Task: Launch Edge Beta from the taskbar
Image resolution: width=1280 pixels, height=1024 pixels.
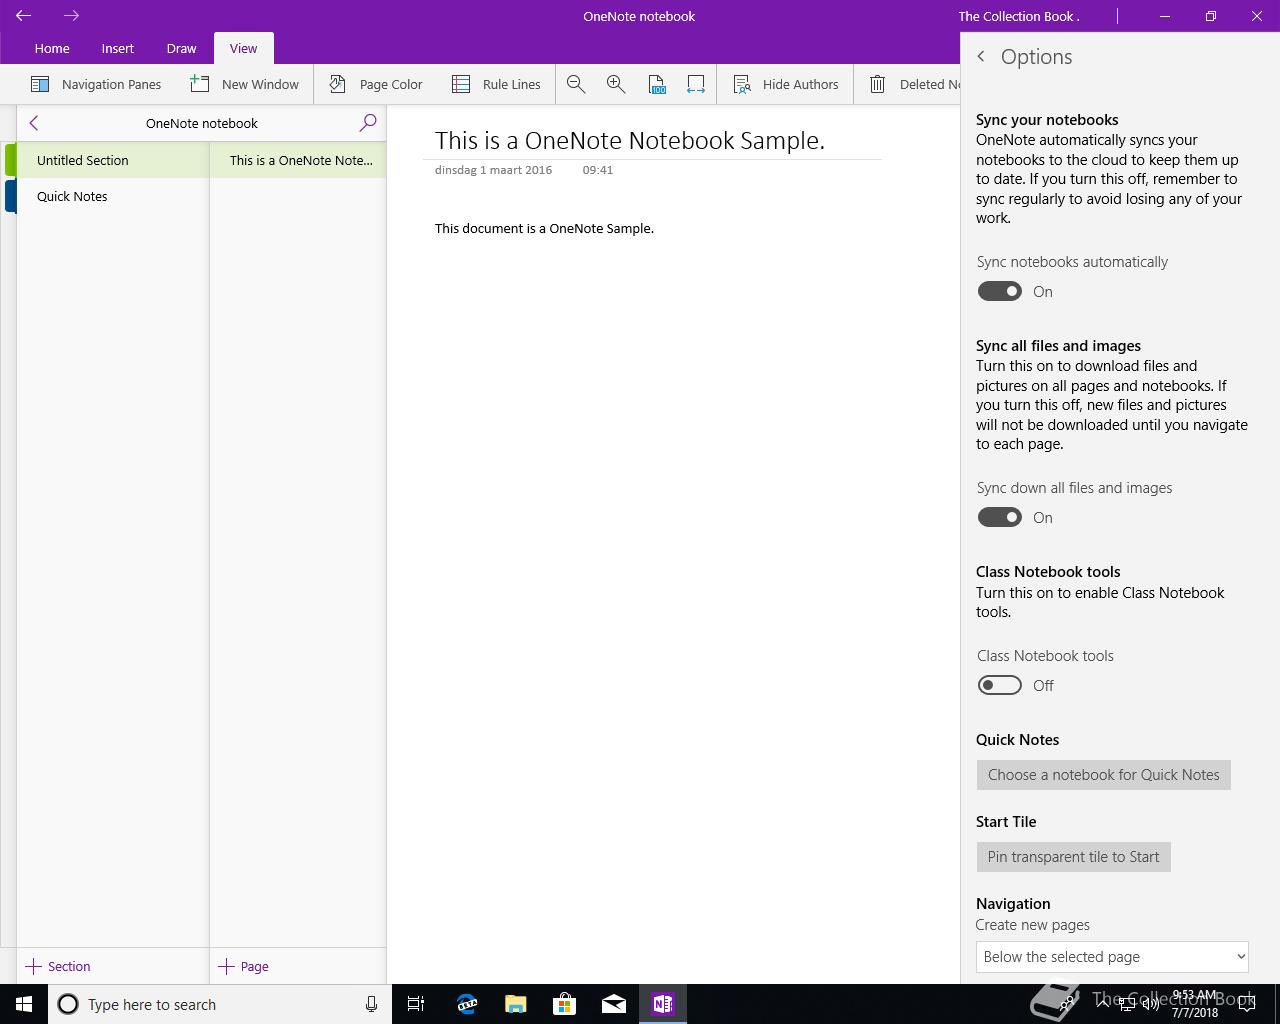Action: tap(466, 1004)
